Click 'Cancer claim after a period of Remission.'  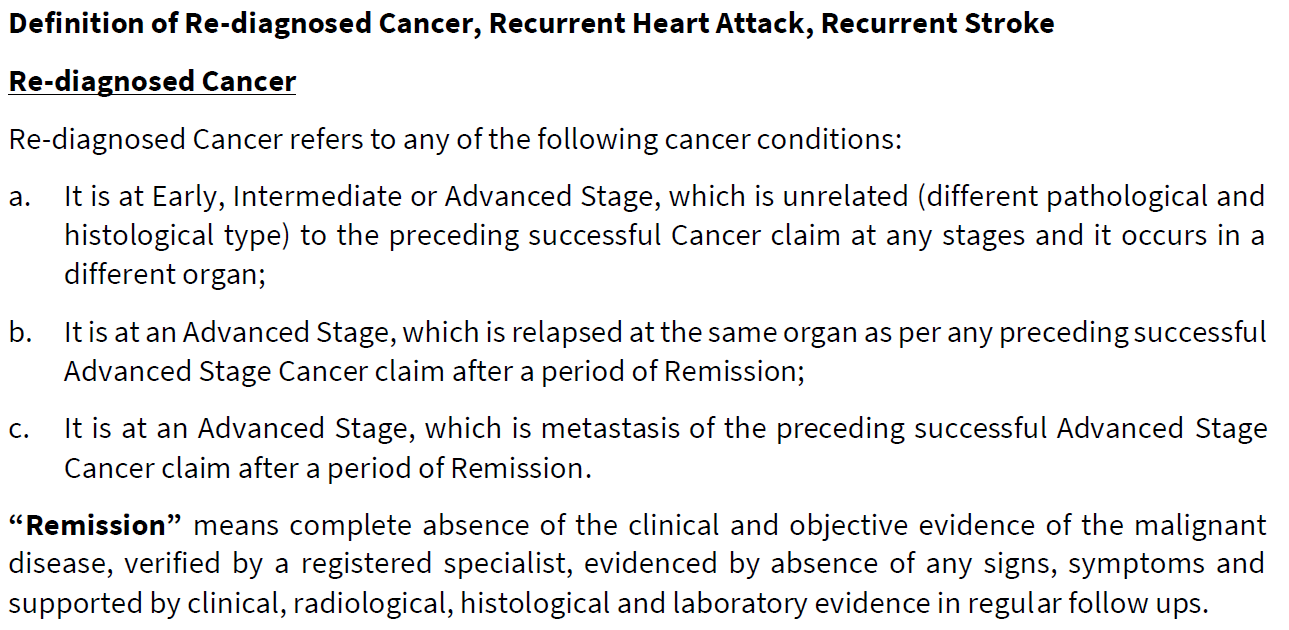[328, 468]
